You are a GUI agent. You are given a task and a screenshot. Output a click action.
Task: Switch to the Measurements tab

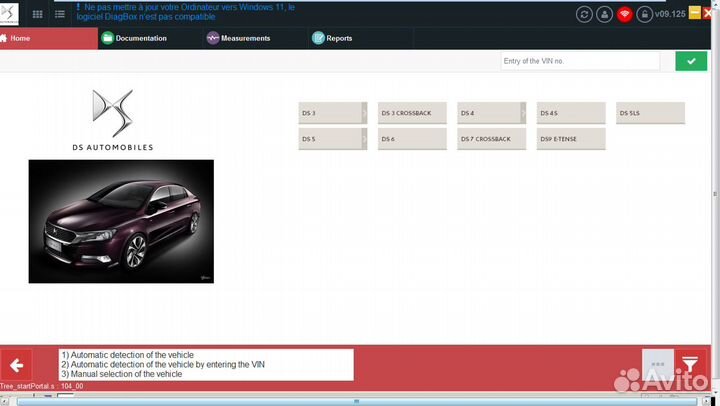pyautogui.click(x=255, y=38)
